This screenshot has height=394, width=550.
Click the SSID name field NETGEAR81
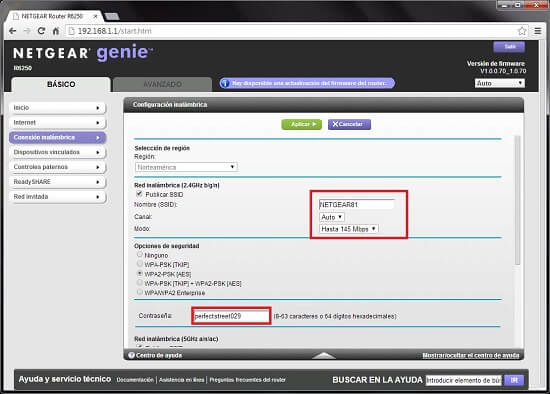[356, 205]
